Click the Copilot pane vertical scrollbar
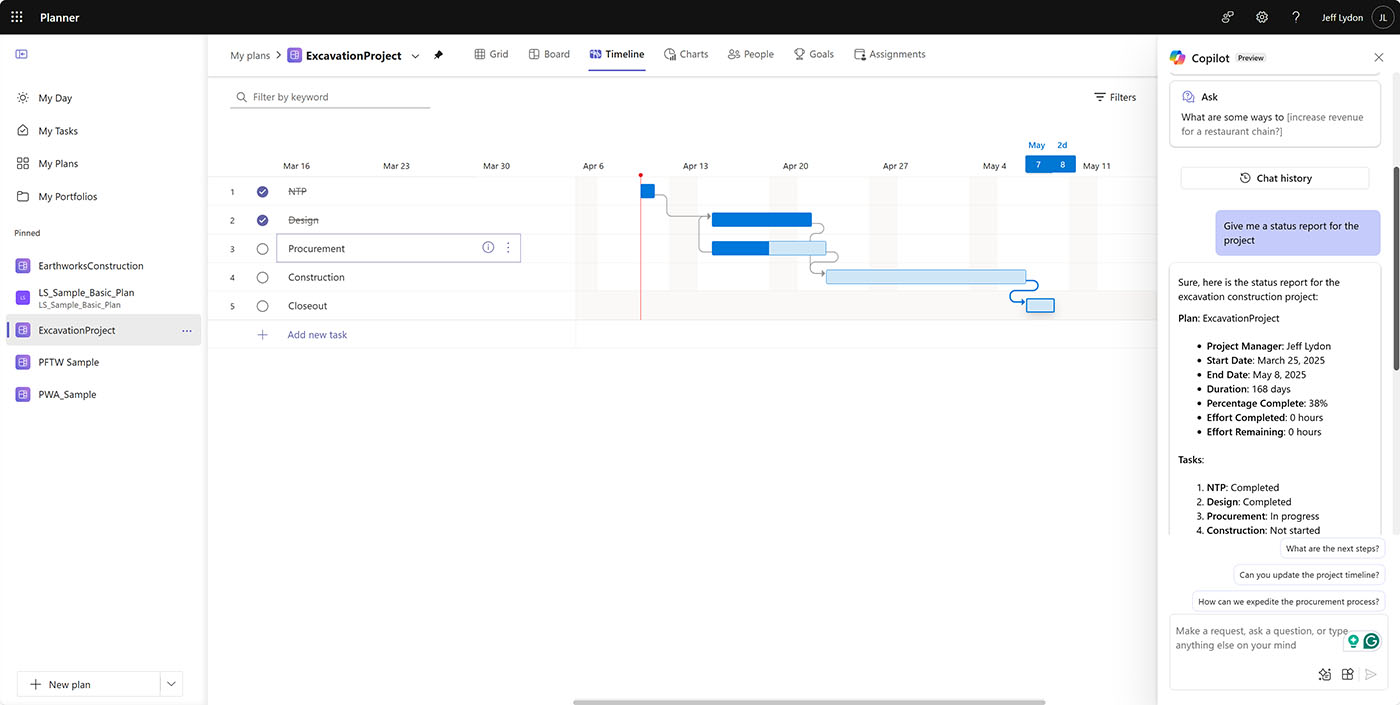1400x705 pixels. coord(1396,270)
